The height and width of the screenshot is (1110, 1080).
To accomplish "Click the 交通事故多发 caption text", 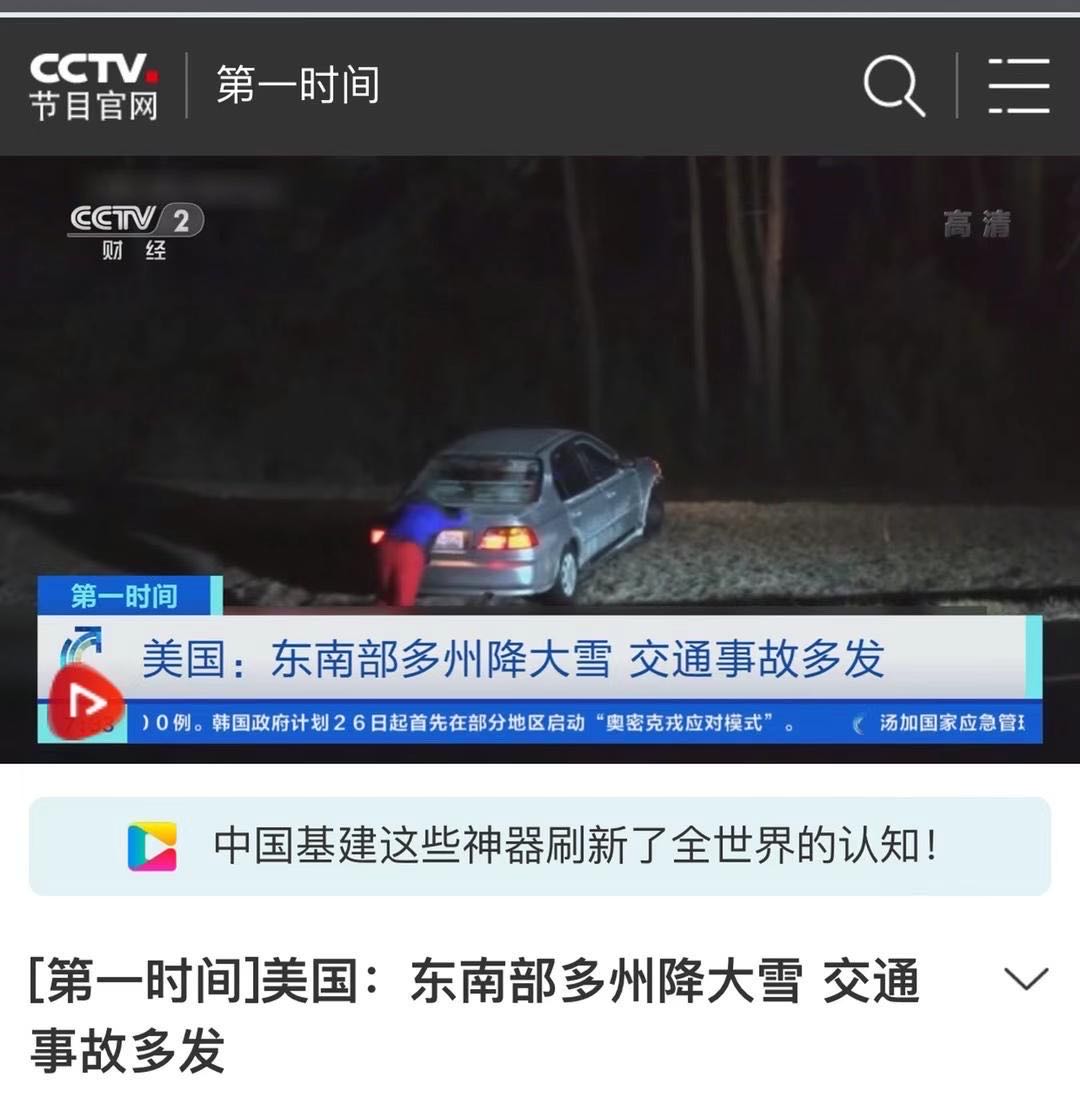I will [757, 658].
